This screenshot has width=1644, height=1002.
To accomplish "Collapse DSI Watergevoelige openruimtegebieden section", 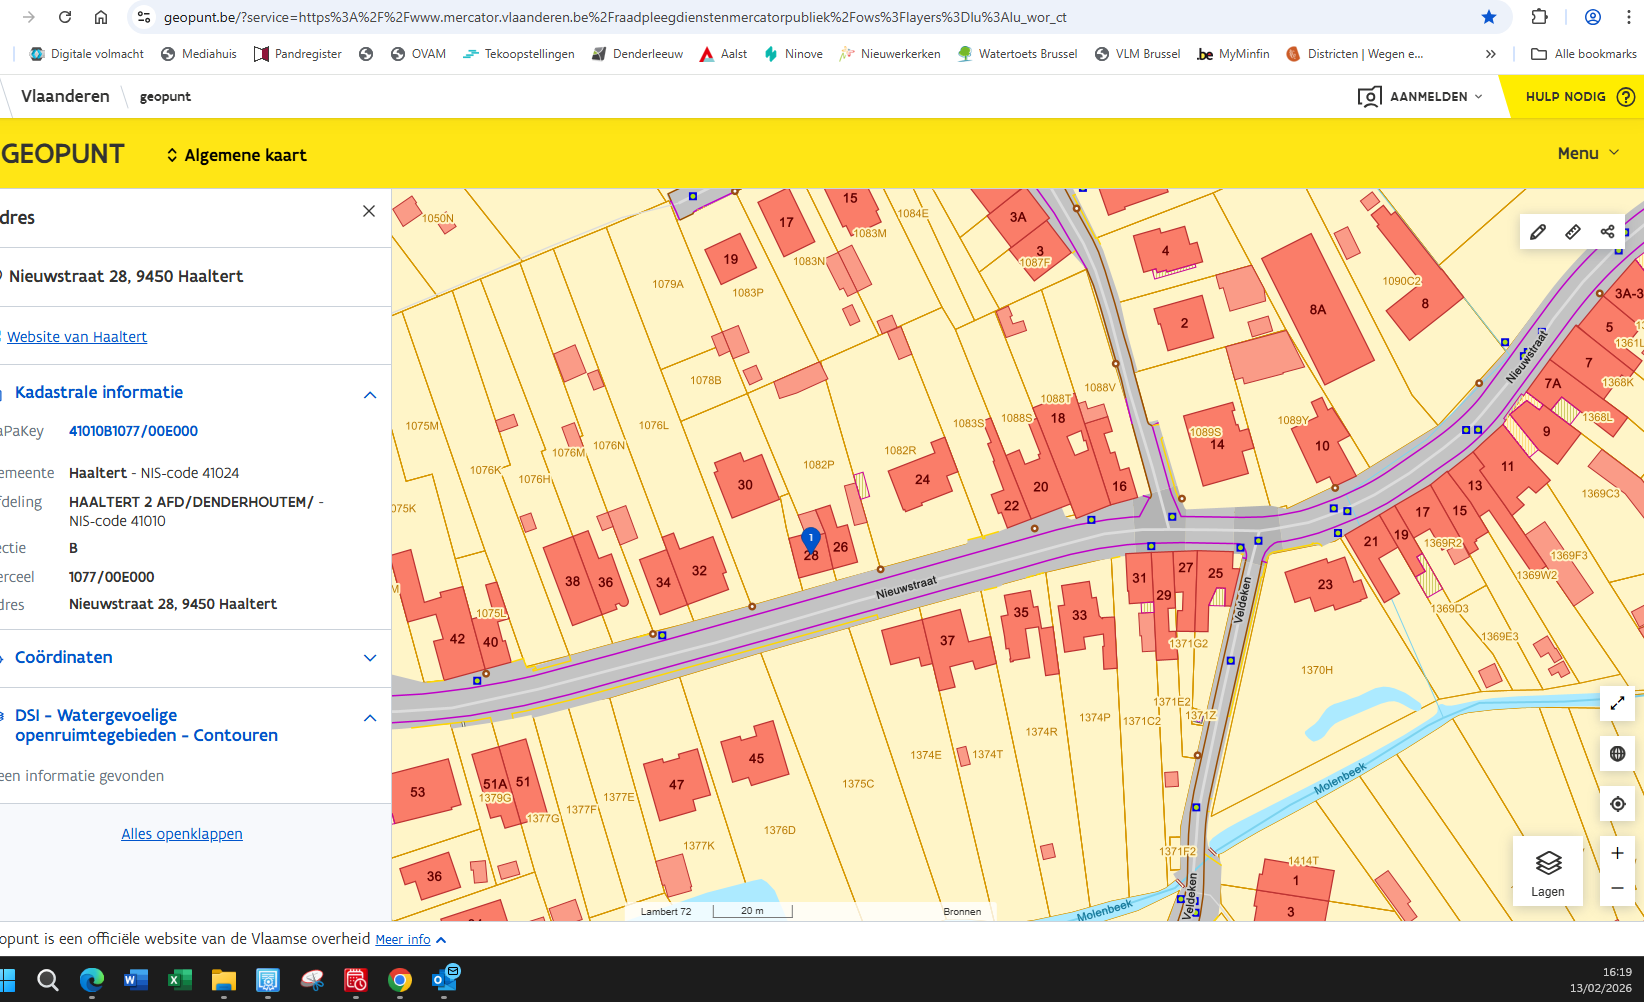I will tap(370, 718).
